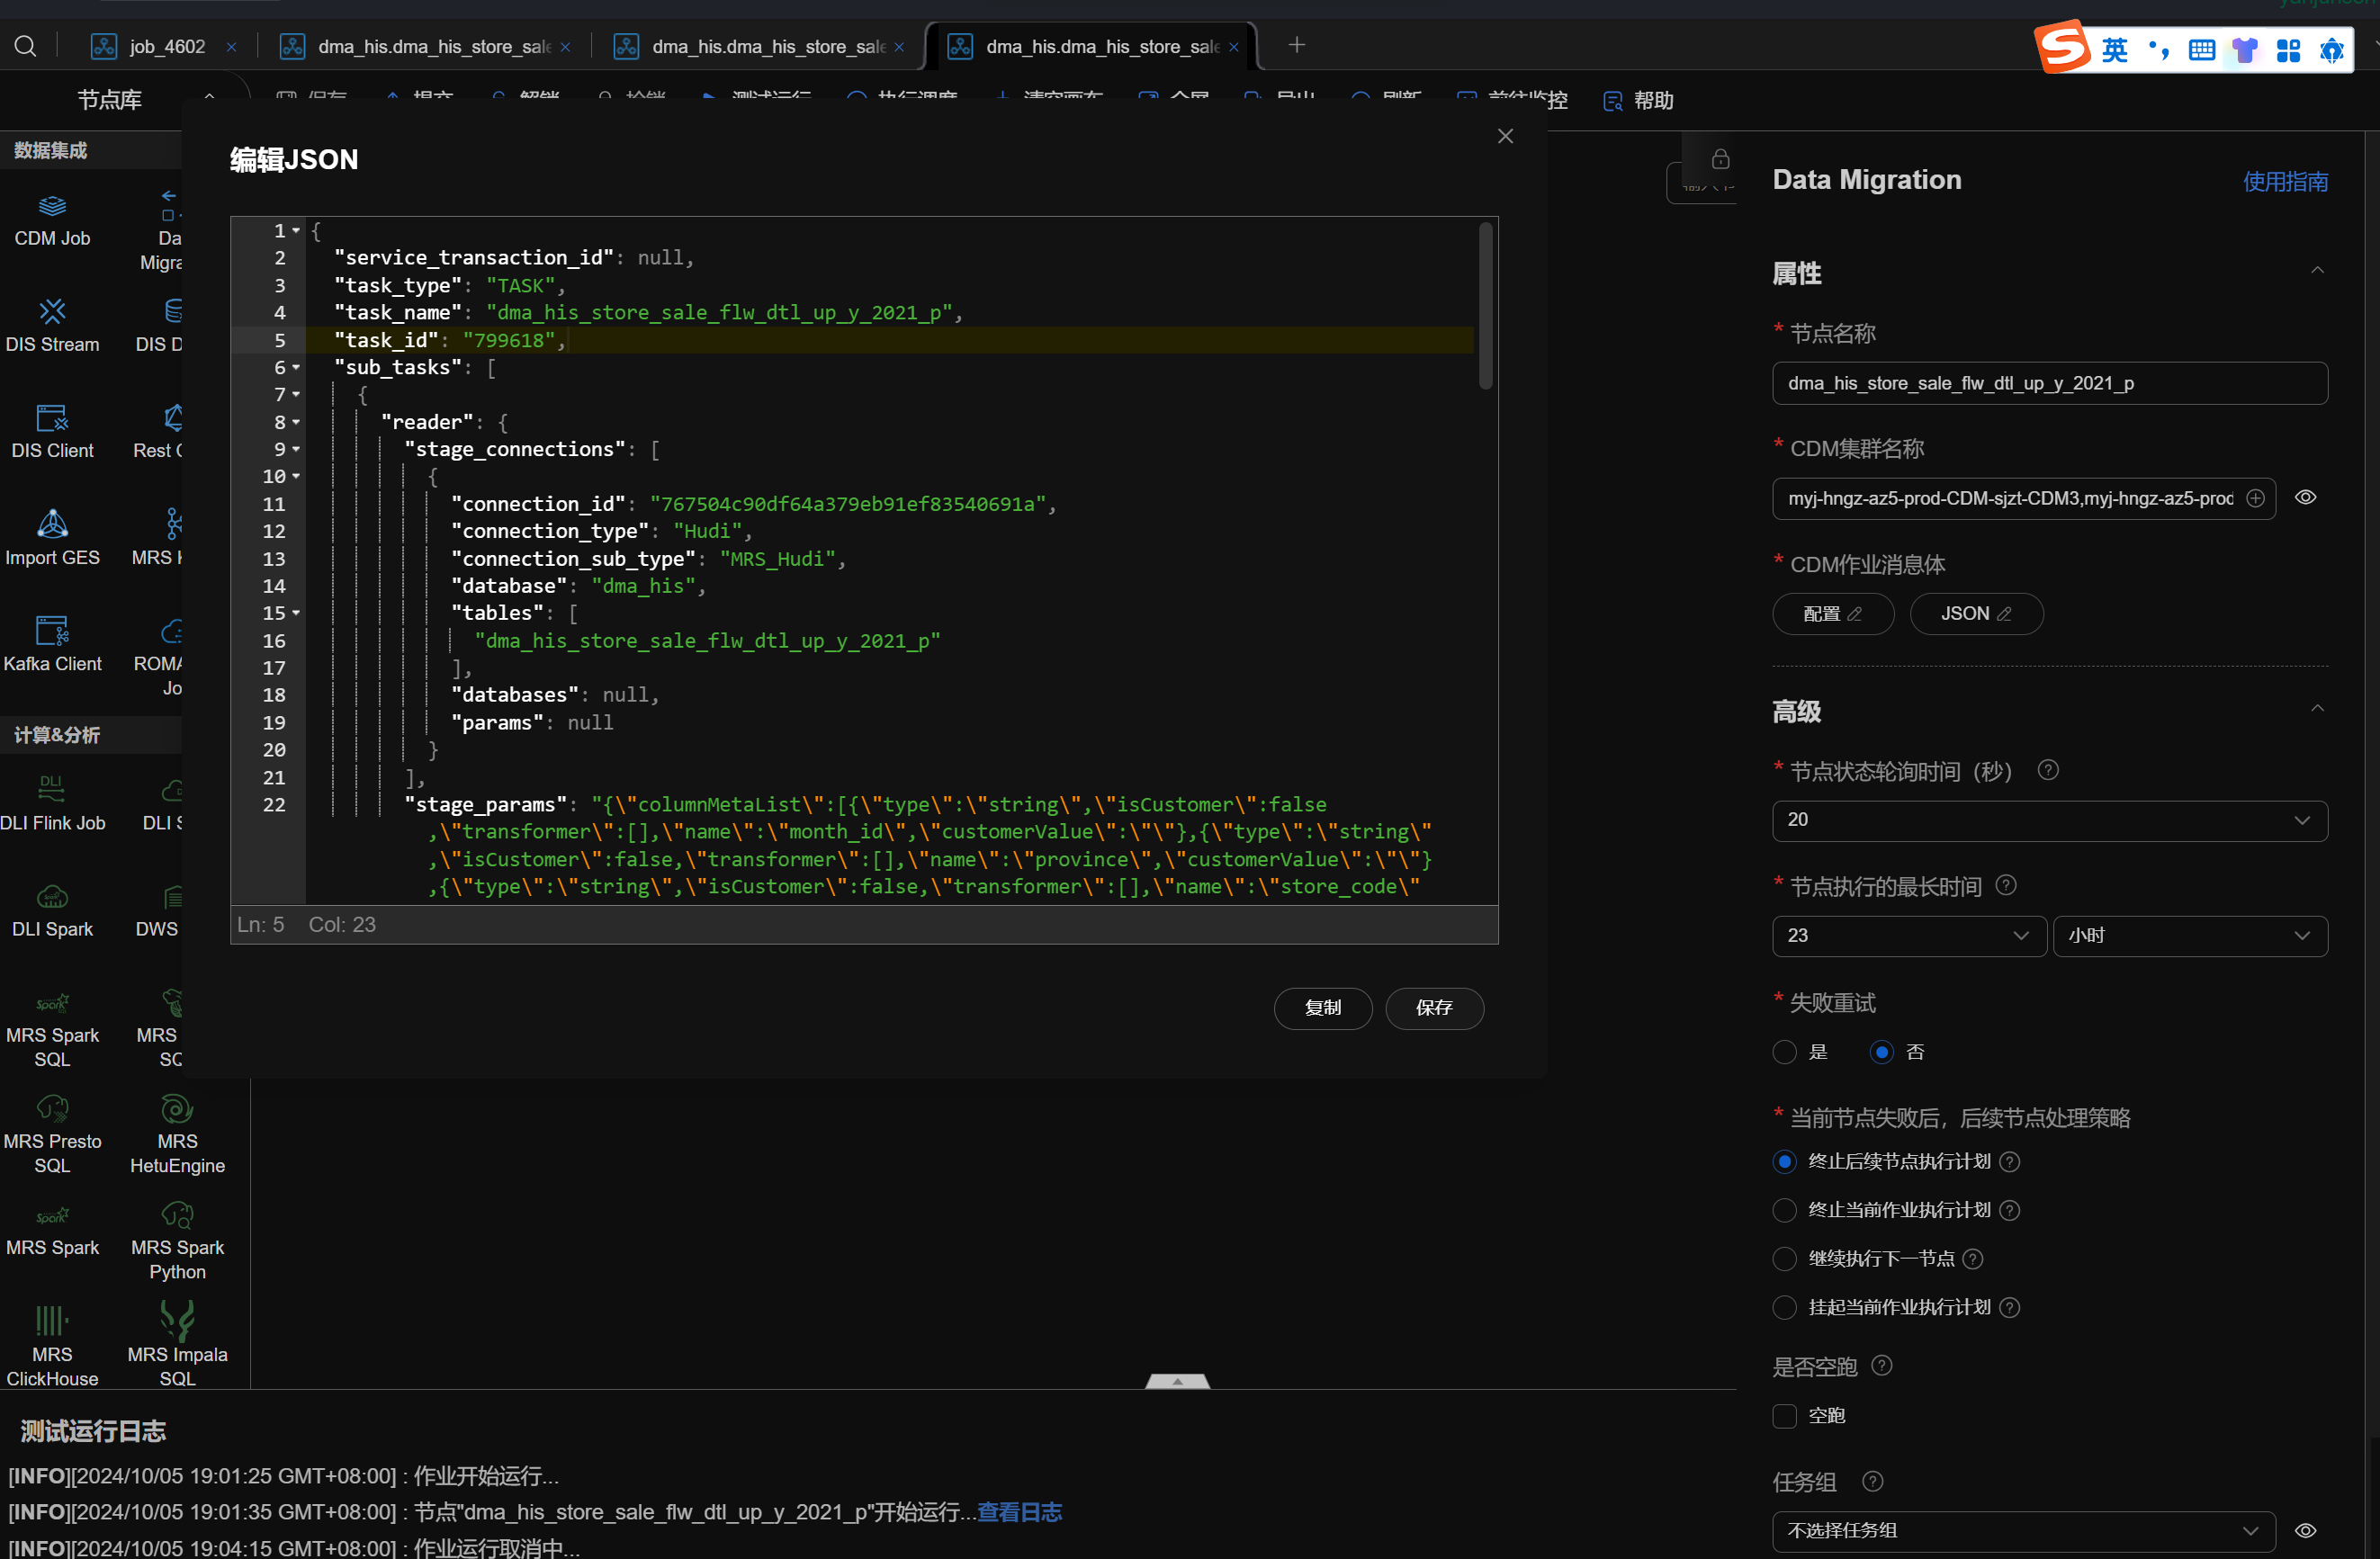
Task: Close the job_4602 tab
Action: point(231,47)
